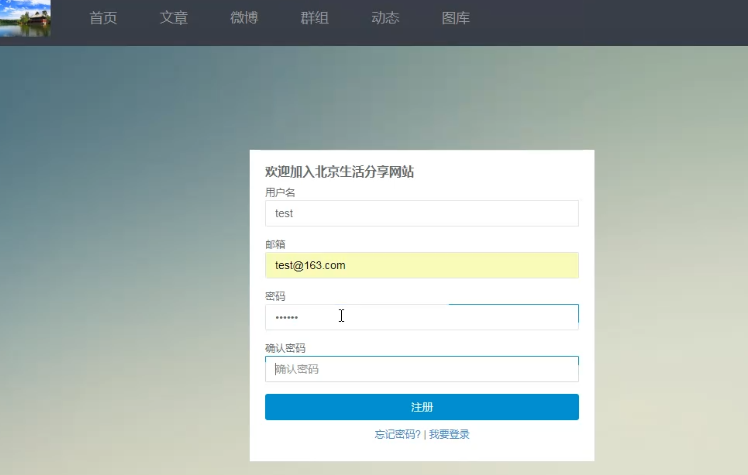The image size is (748, 475).
Task: Select 群组 in the top navigation
Action: click(315, 18)
